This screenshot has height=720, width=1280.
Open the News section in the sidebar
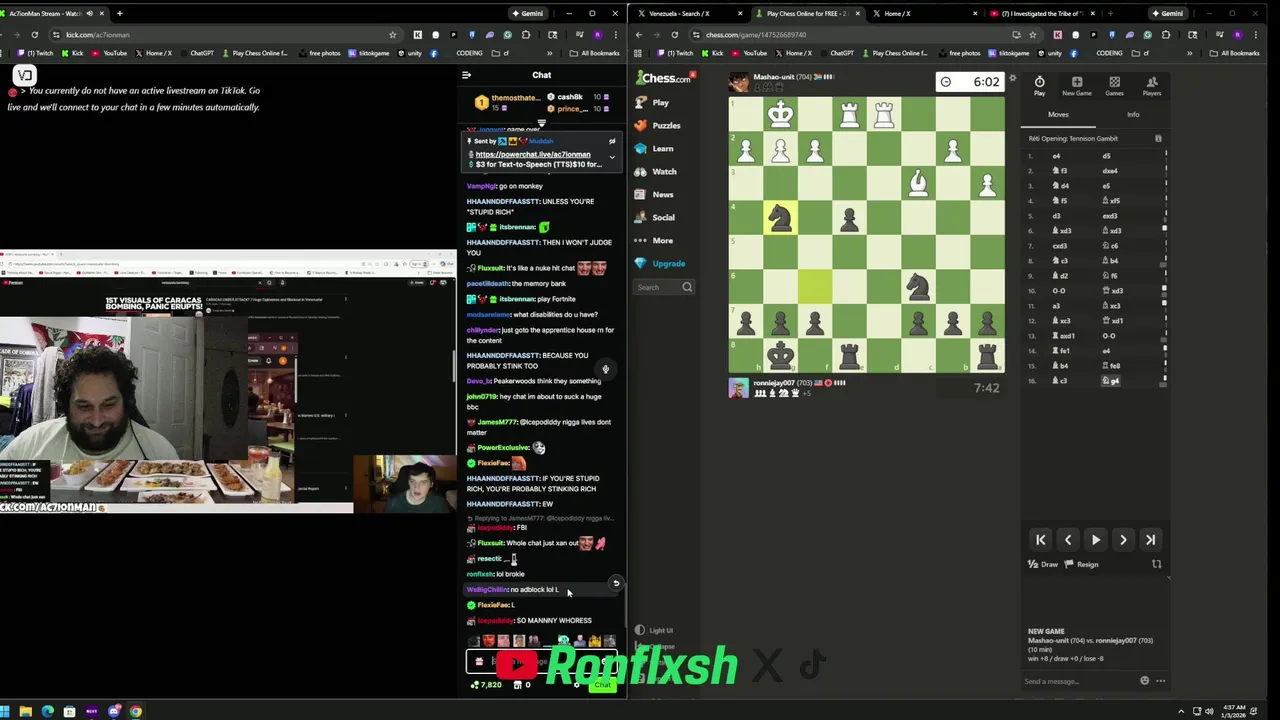654,194
